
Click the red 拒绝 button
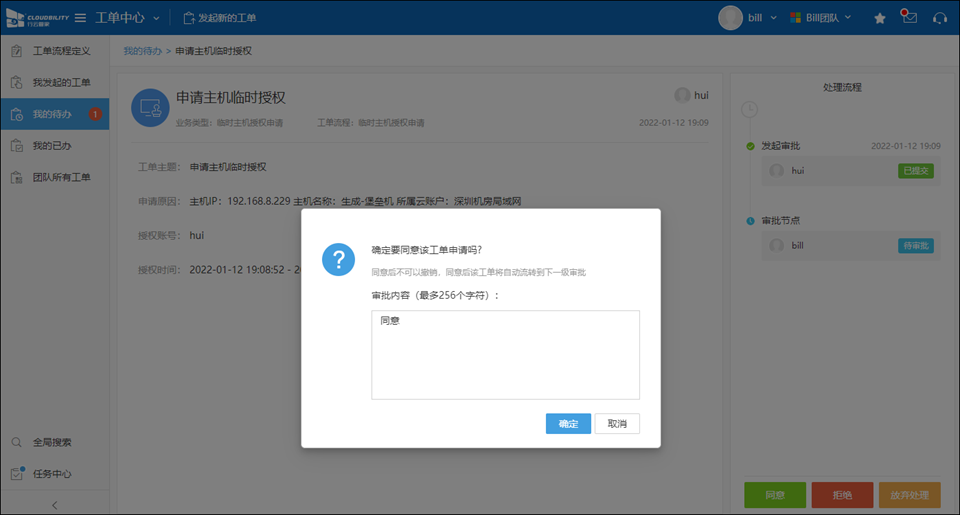coord(842,495)
